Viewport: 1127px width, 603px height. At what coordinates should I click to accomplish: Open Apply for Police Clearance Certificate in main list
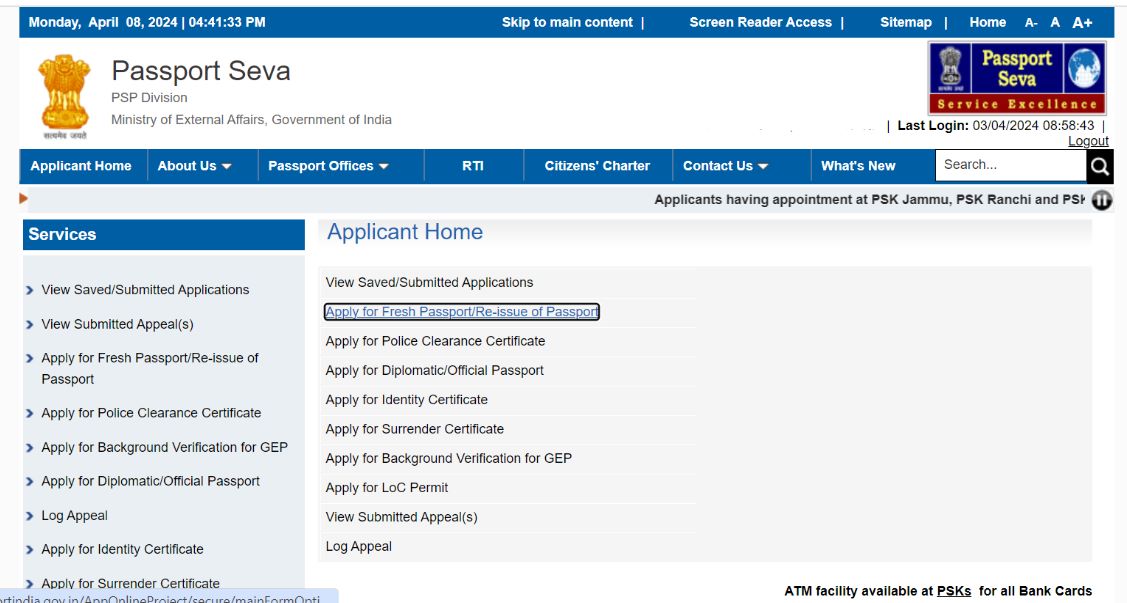(x=435, y=341)
